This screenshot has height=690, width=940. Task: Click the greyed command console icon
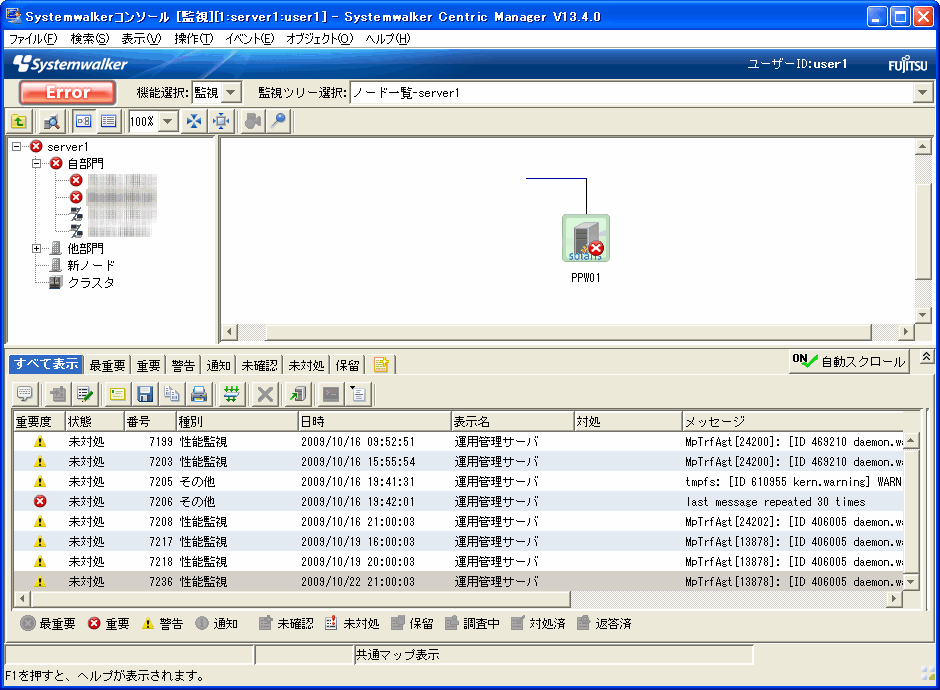331,394
